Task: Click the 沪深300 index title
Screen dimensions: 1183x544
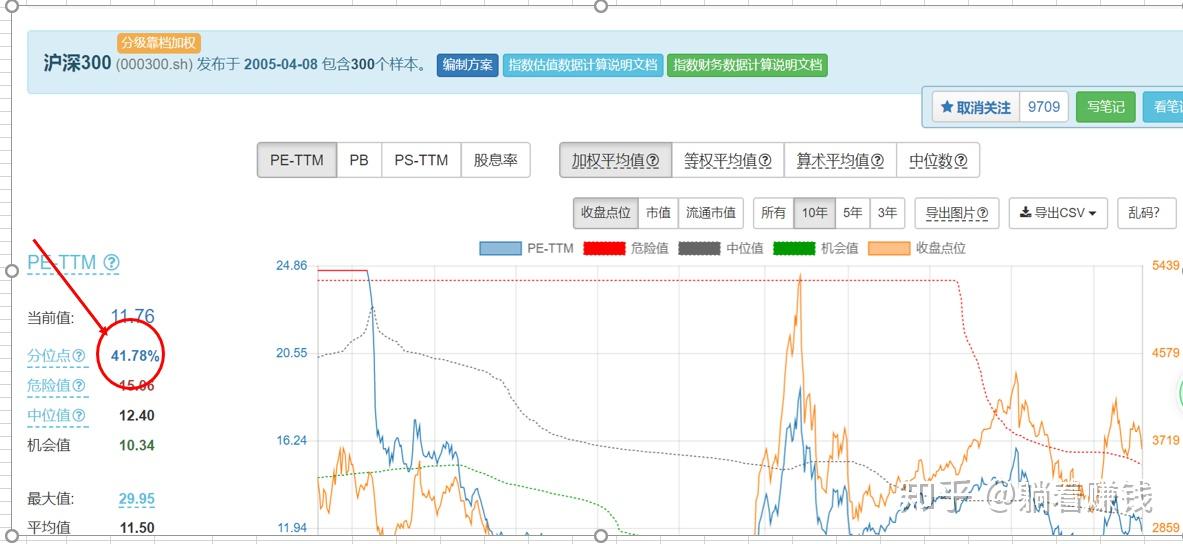Action: (77, 63)
